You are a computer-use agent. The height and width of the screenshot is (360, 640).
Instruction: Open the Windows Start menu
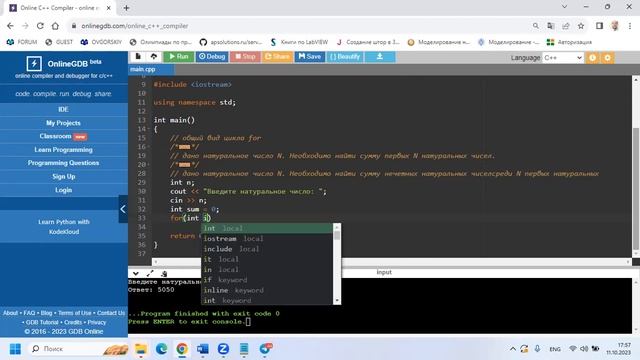(15, 349)
